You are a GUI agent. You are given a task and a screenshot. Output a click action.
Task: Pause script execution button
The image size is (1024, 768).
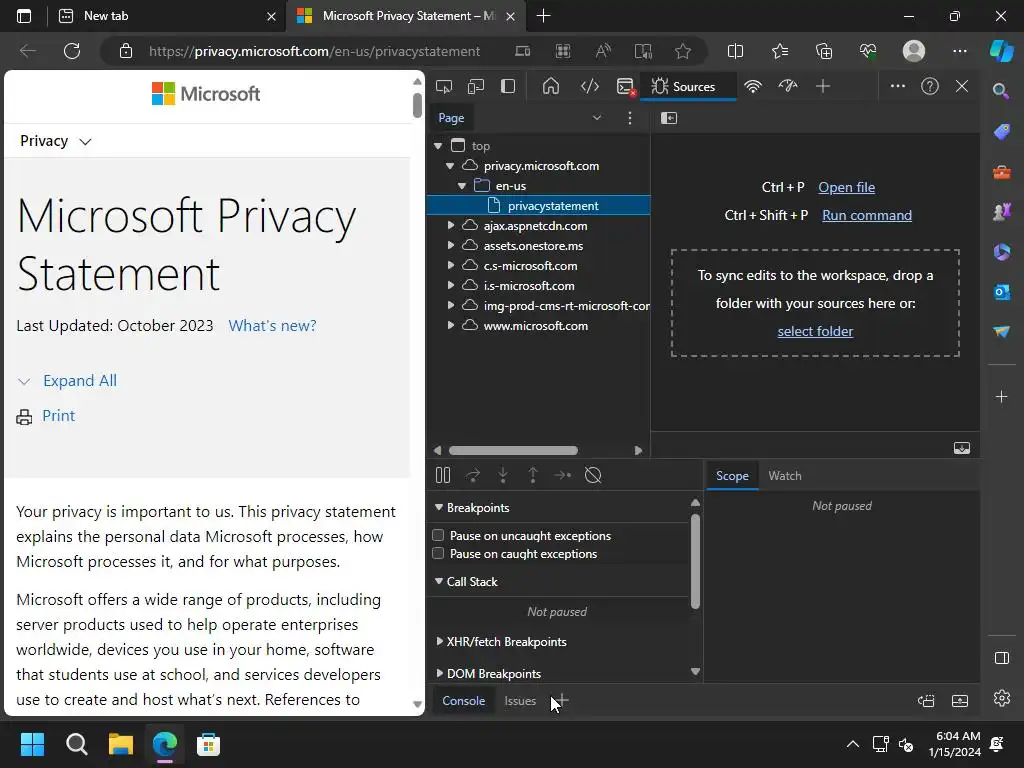(443, 475)
